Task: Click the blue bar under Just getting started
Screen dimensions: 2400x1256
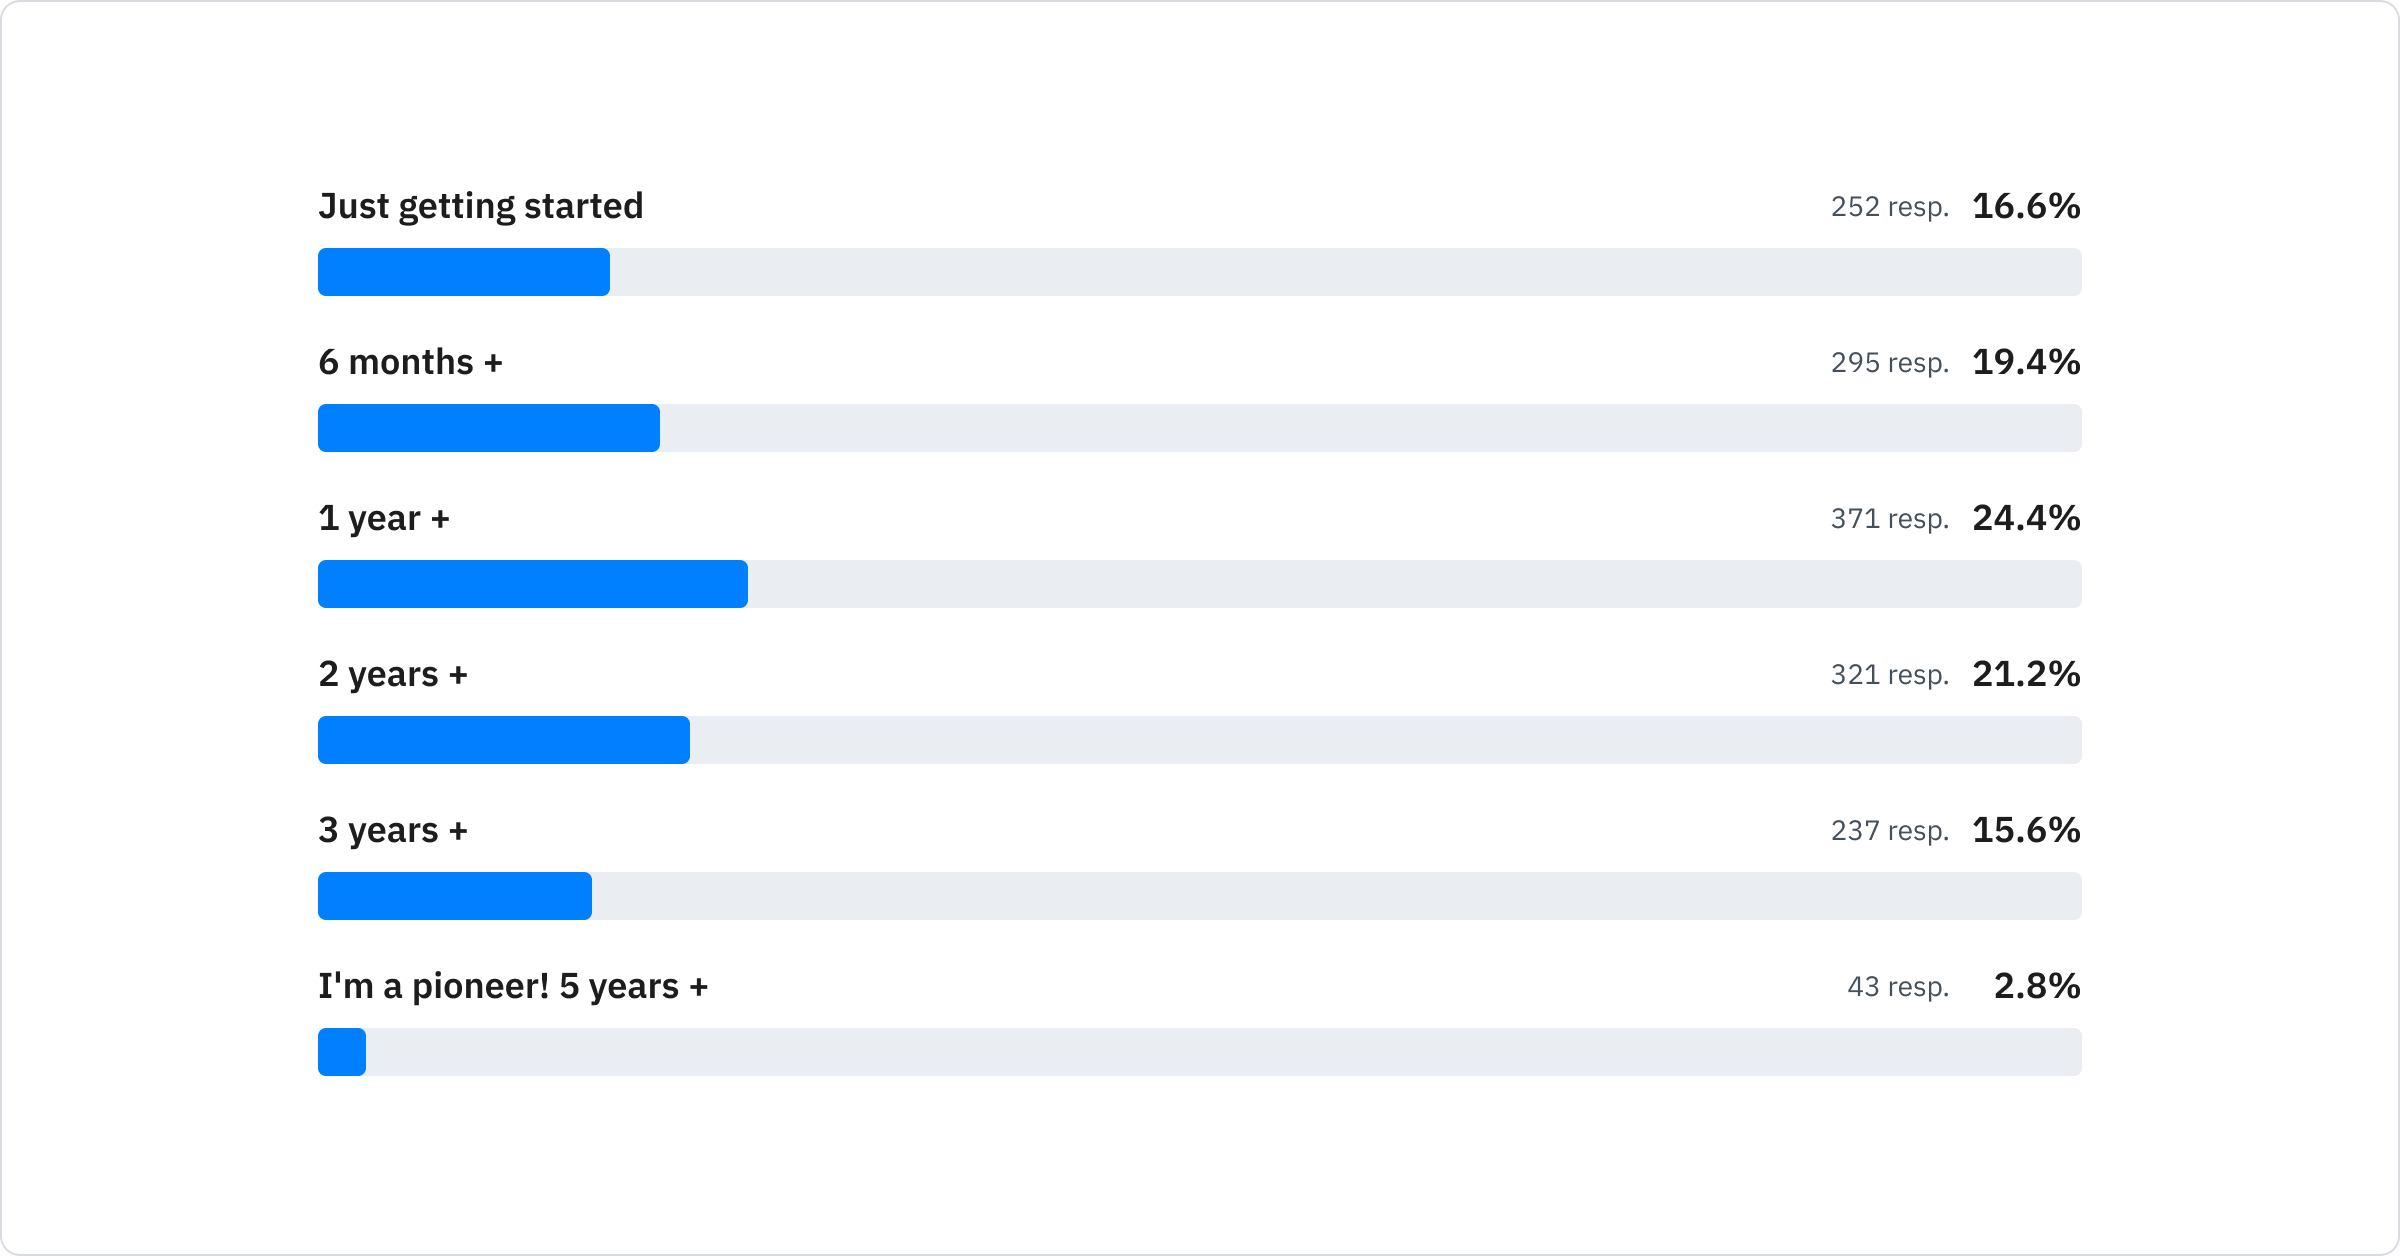Action: [x=464, y=272]
